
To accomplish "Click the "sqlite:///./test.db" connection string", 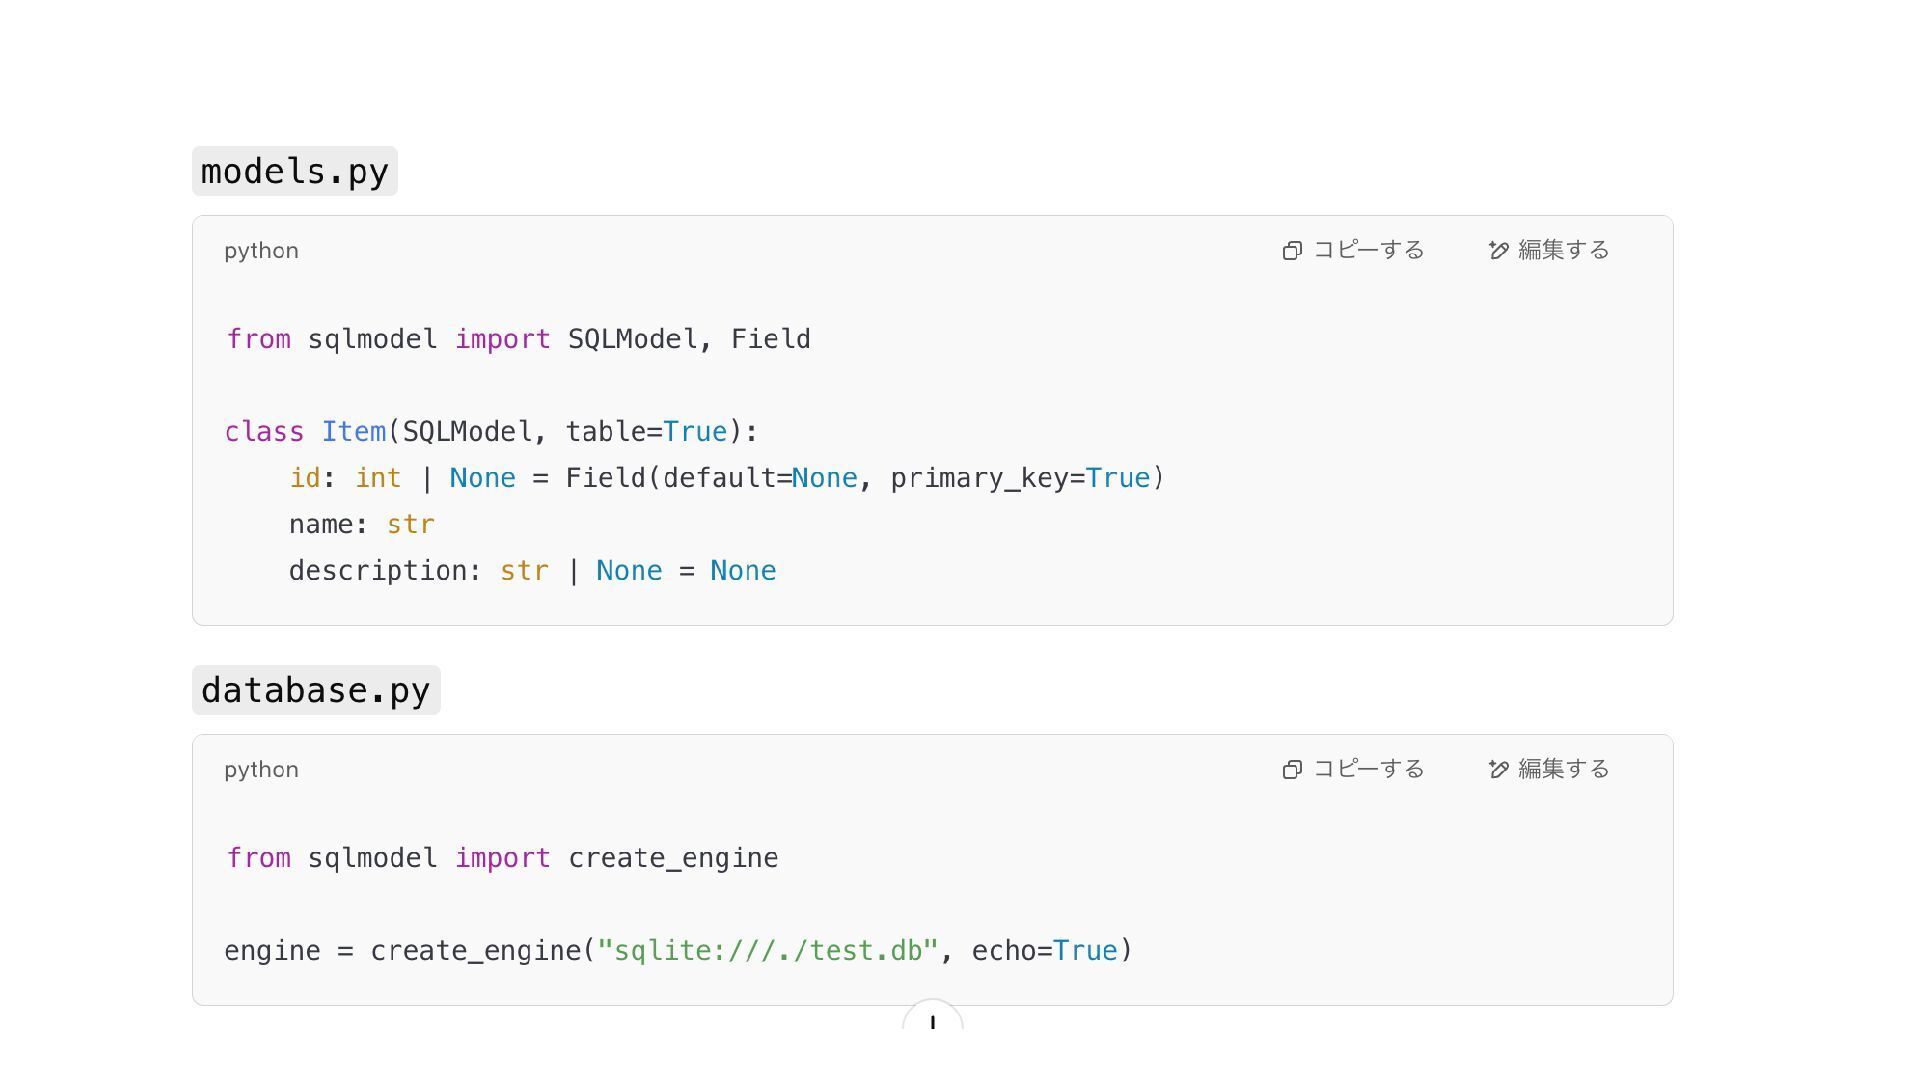I will (x=767, y=951).
